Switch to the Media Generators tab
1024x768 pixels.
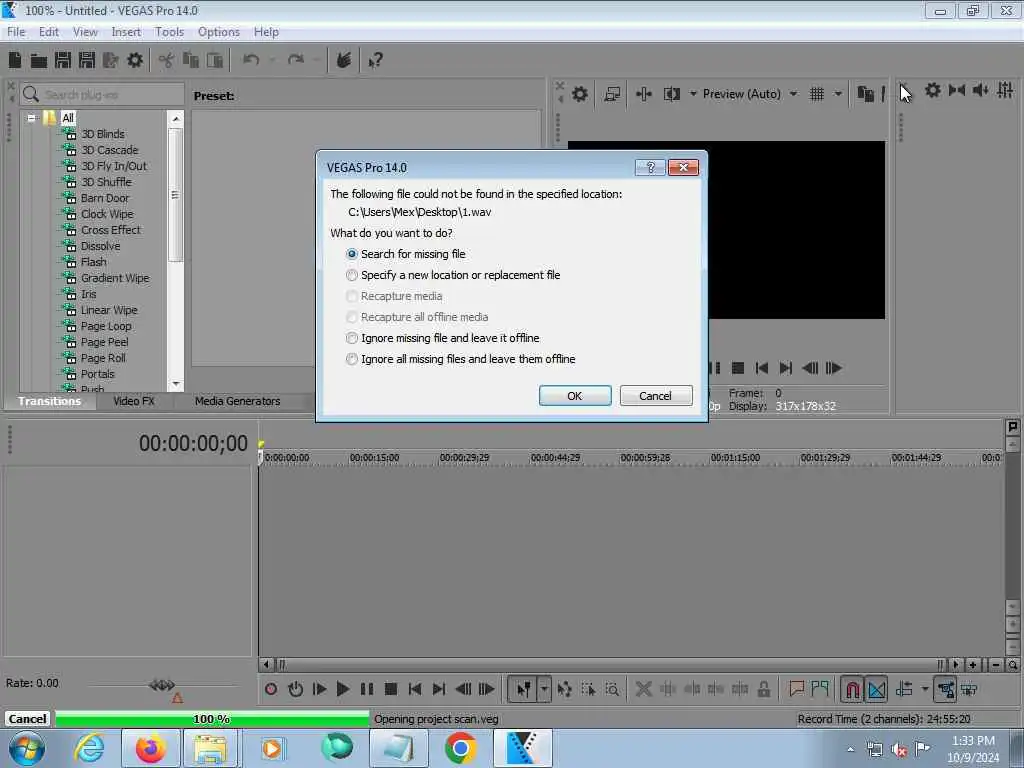pos(238,401)
